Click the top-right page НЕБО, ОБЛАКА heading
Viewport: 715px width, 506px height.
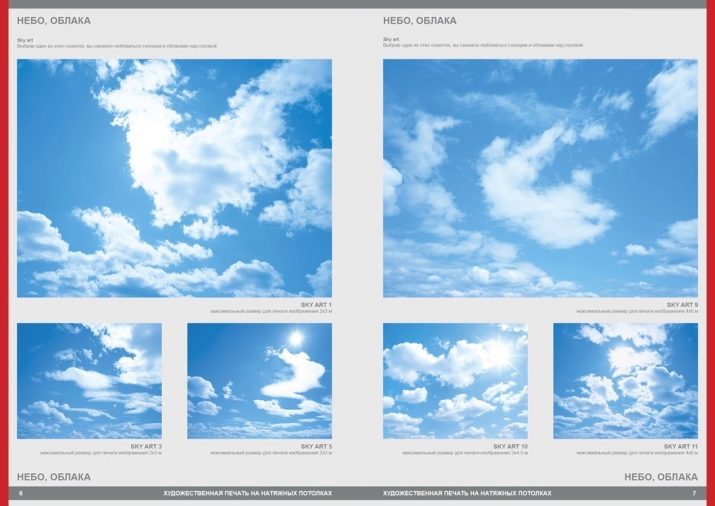pos(420,20)
